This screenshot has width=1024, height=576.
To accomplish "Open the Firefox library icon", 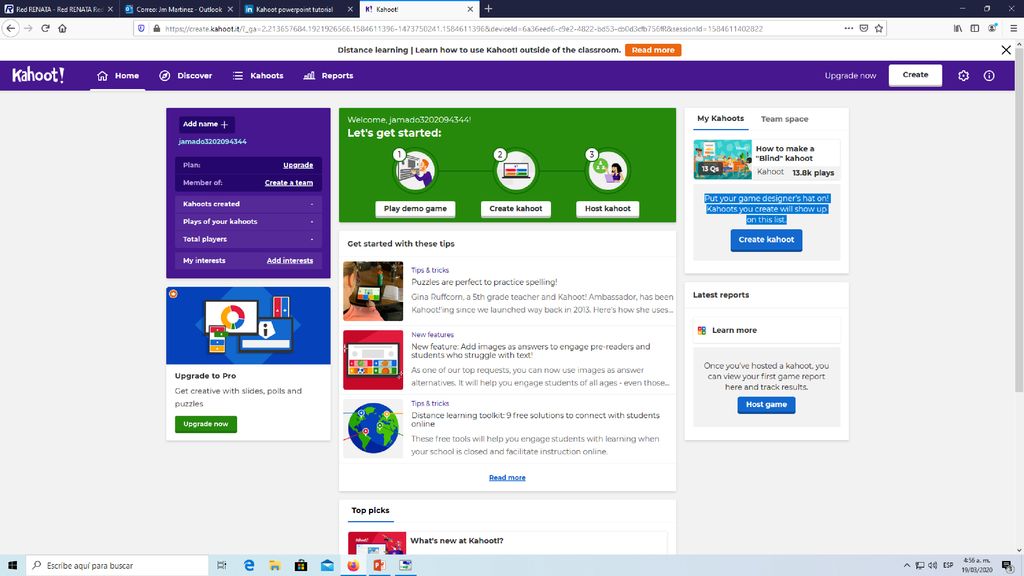I will tap(957, 29).
